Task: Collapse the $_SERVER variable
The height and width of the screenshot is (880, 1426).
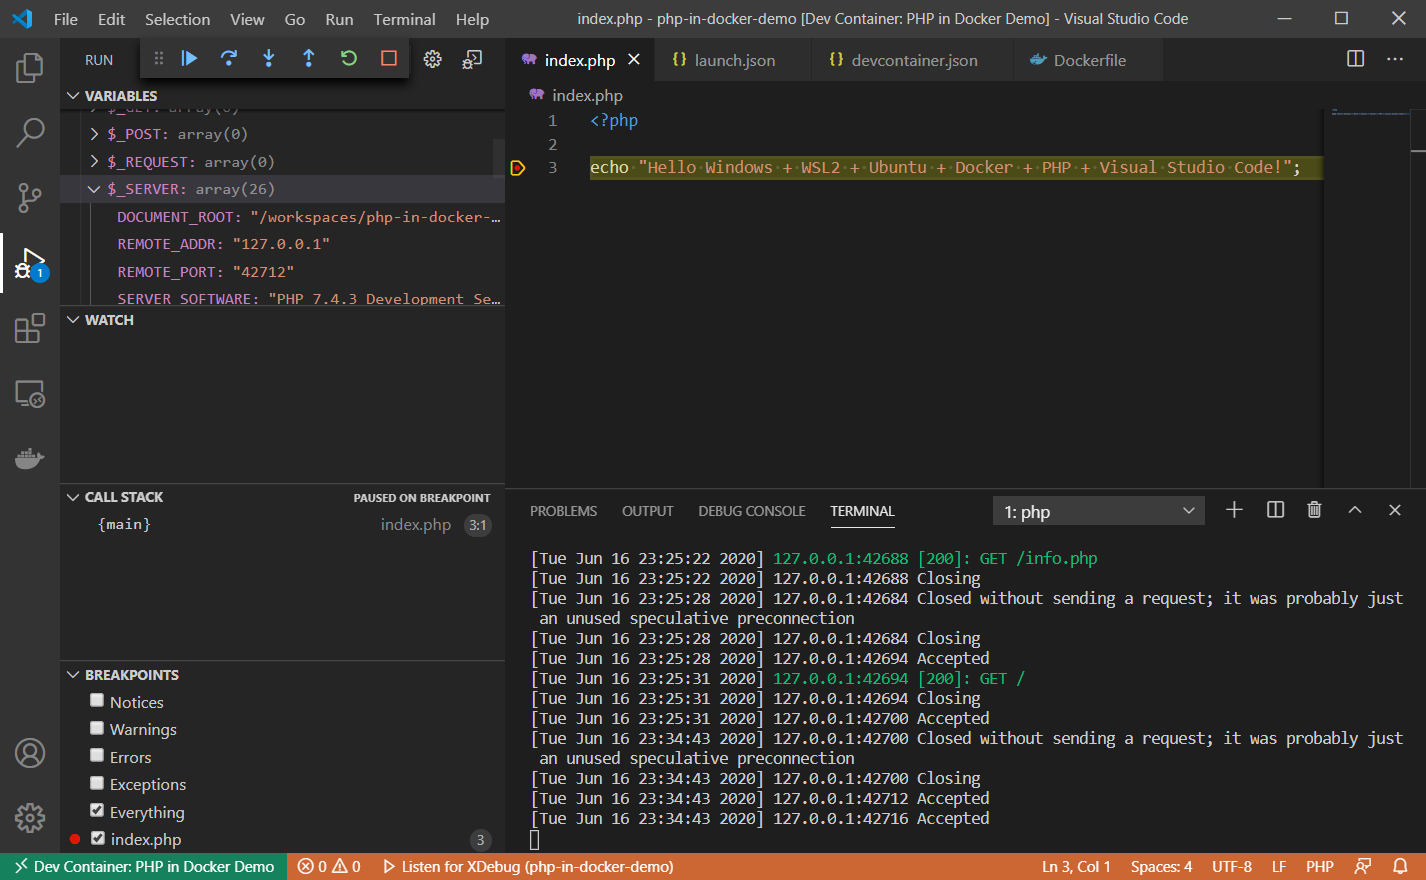Action: tap(94, 189)
